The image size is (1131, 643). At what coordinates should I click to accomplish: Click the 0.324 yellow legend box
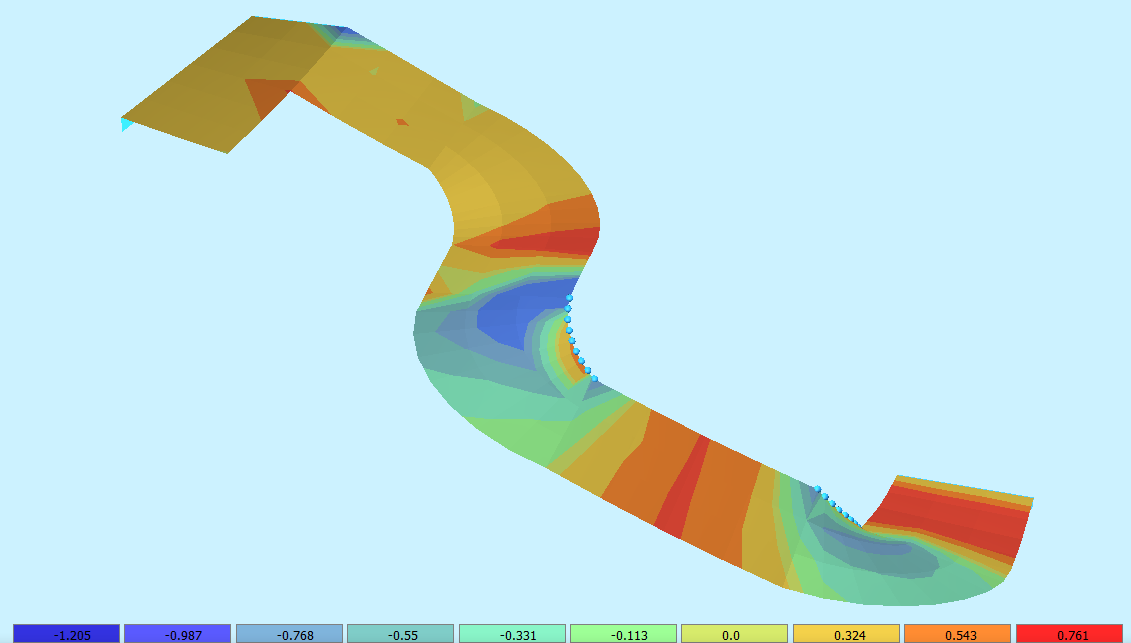click(846, 634)
